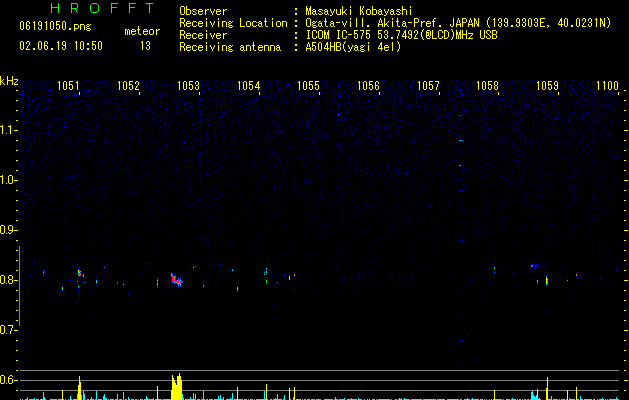Click the bright red meteor echo near 1053
This screenshot has height=400, width=629.
click(176, 279)
